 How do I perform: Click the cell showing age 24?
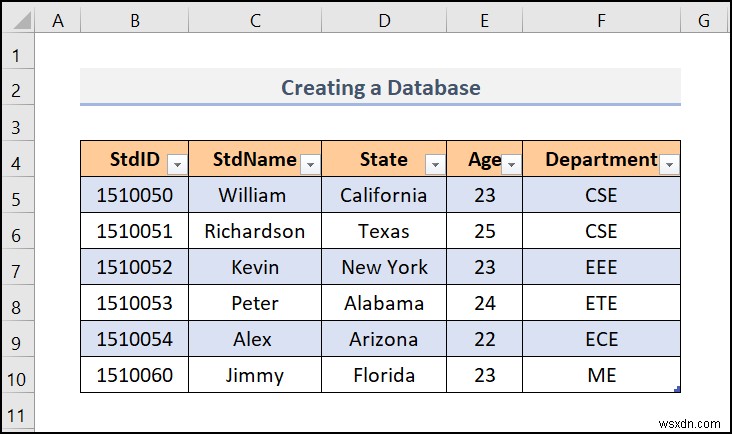(x=485, y=304)
